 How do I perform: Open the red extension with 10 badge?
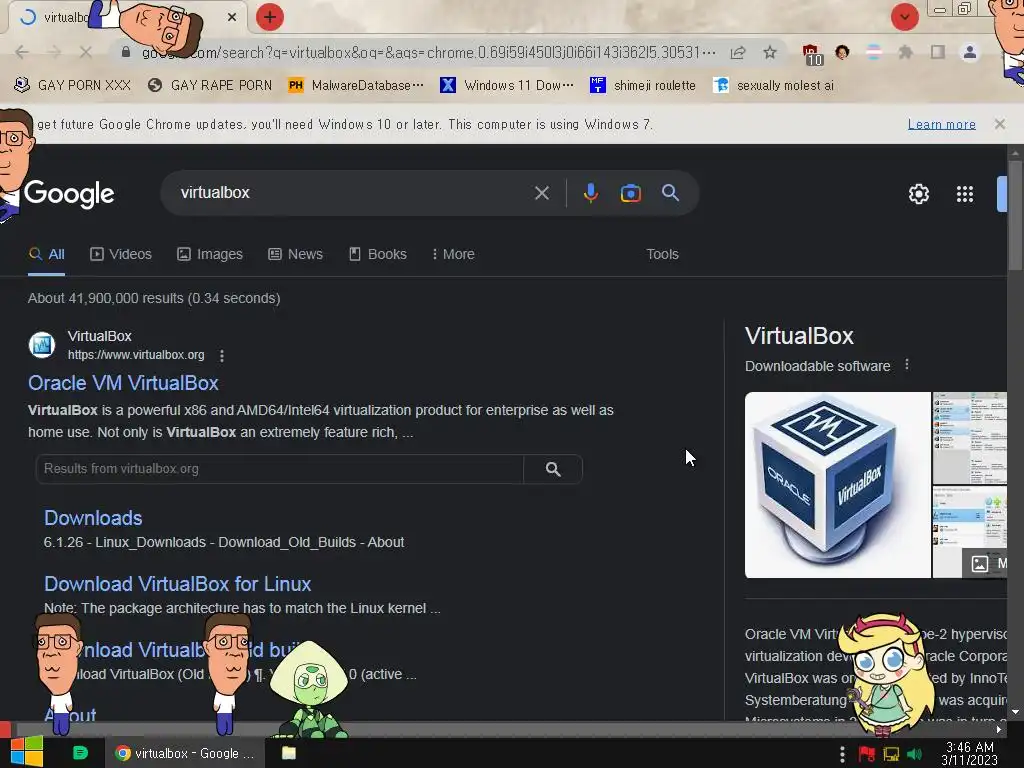[x=811, y=54]
